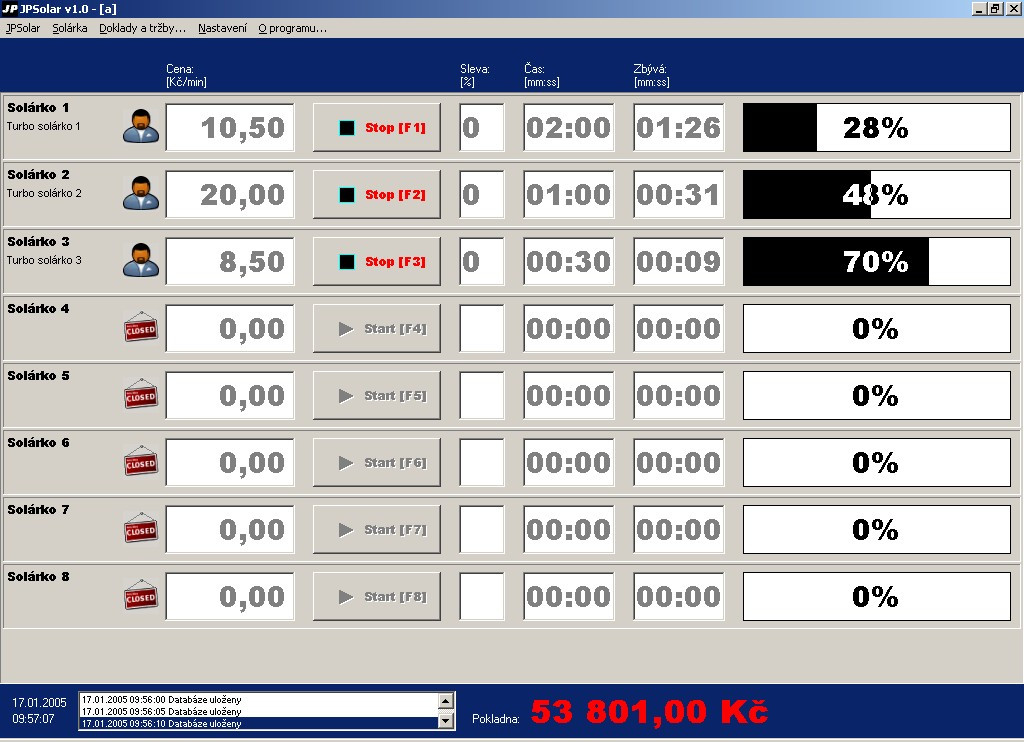The image size is (1024, 742).
Task: Click the CLOSED sign icon for Solárko 4
Action: [x=141, y=327]
